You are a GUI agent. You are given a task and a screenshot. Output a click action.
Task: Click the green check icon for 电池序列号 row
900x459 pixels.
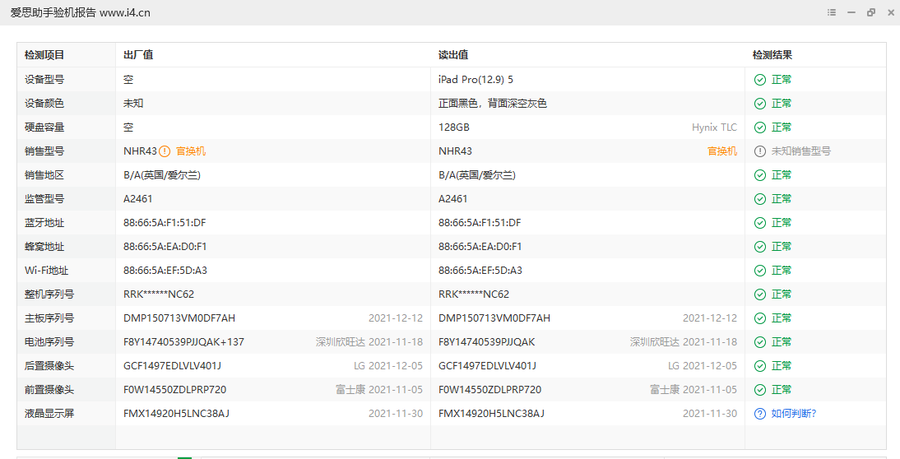click(x=760, y=342)
